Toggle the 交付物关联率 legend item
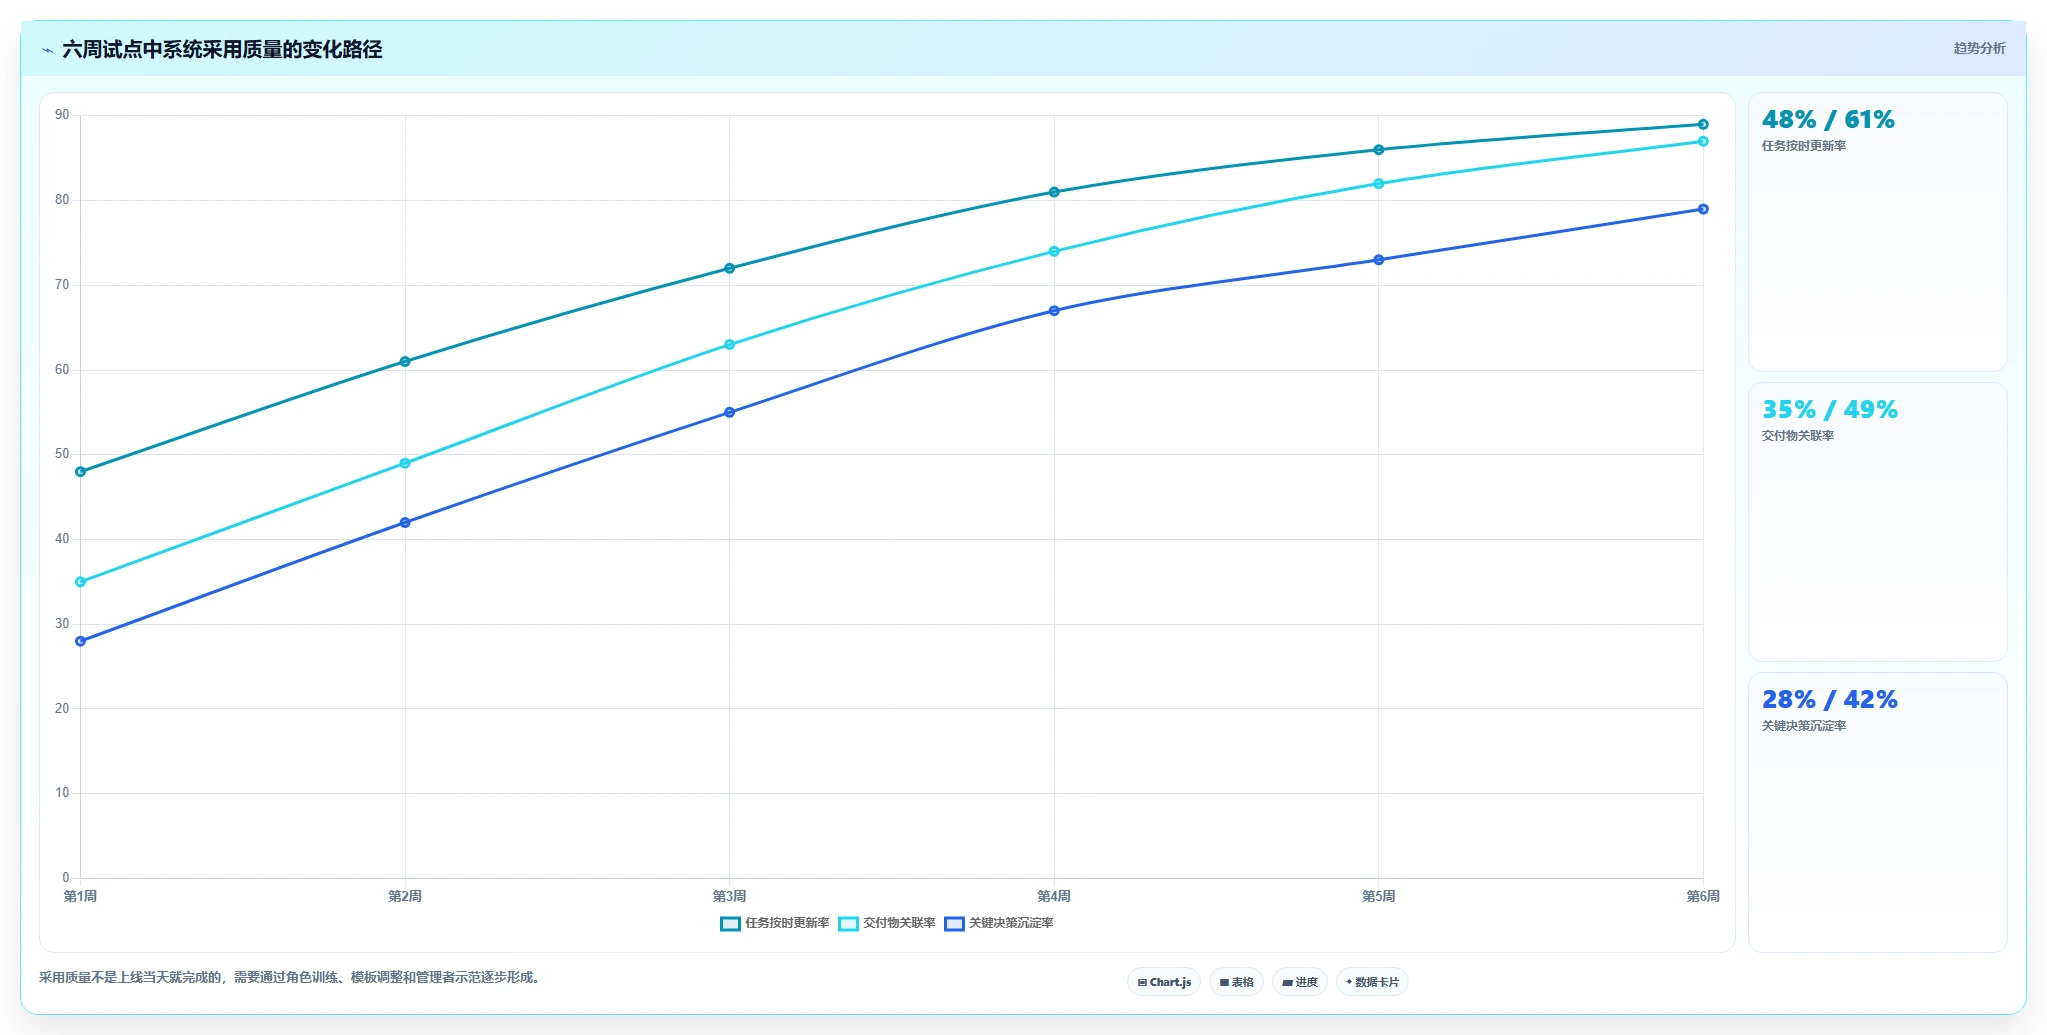The width and height of the screenshot is (2047, 1035). 887,923
